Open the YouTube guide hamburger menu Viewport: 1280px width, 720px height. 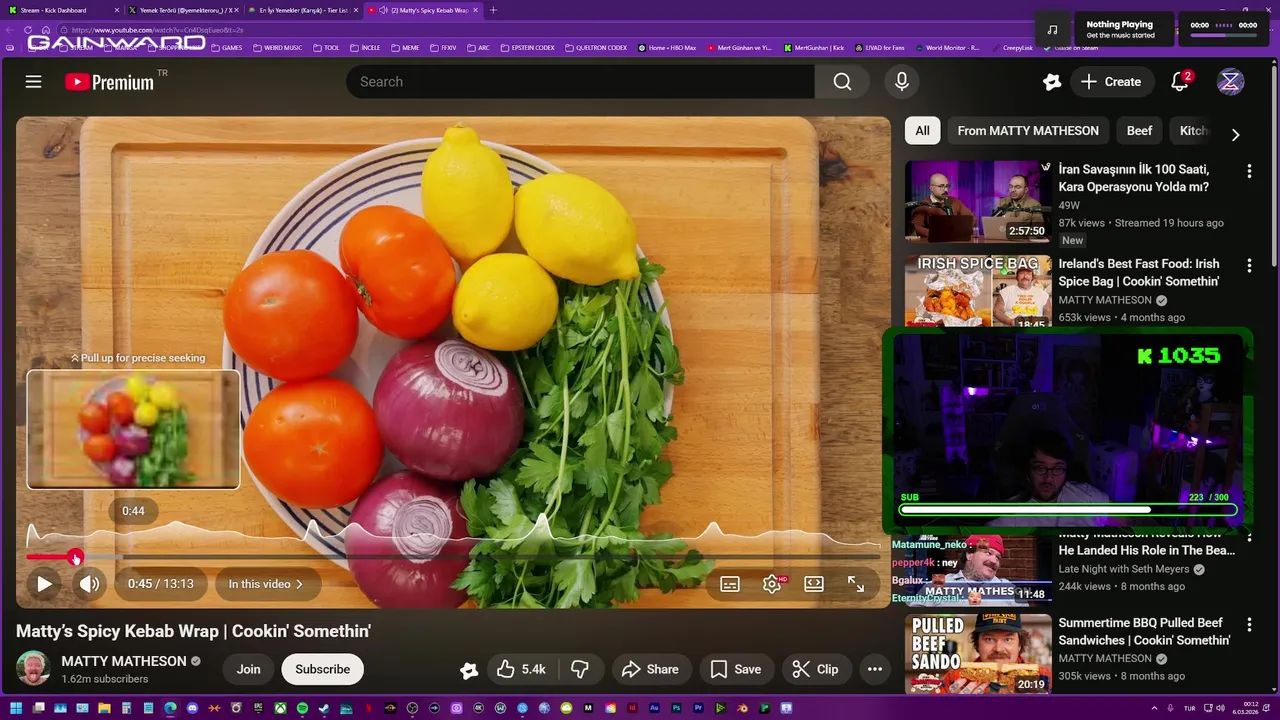[x=33, y=82]
